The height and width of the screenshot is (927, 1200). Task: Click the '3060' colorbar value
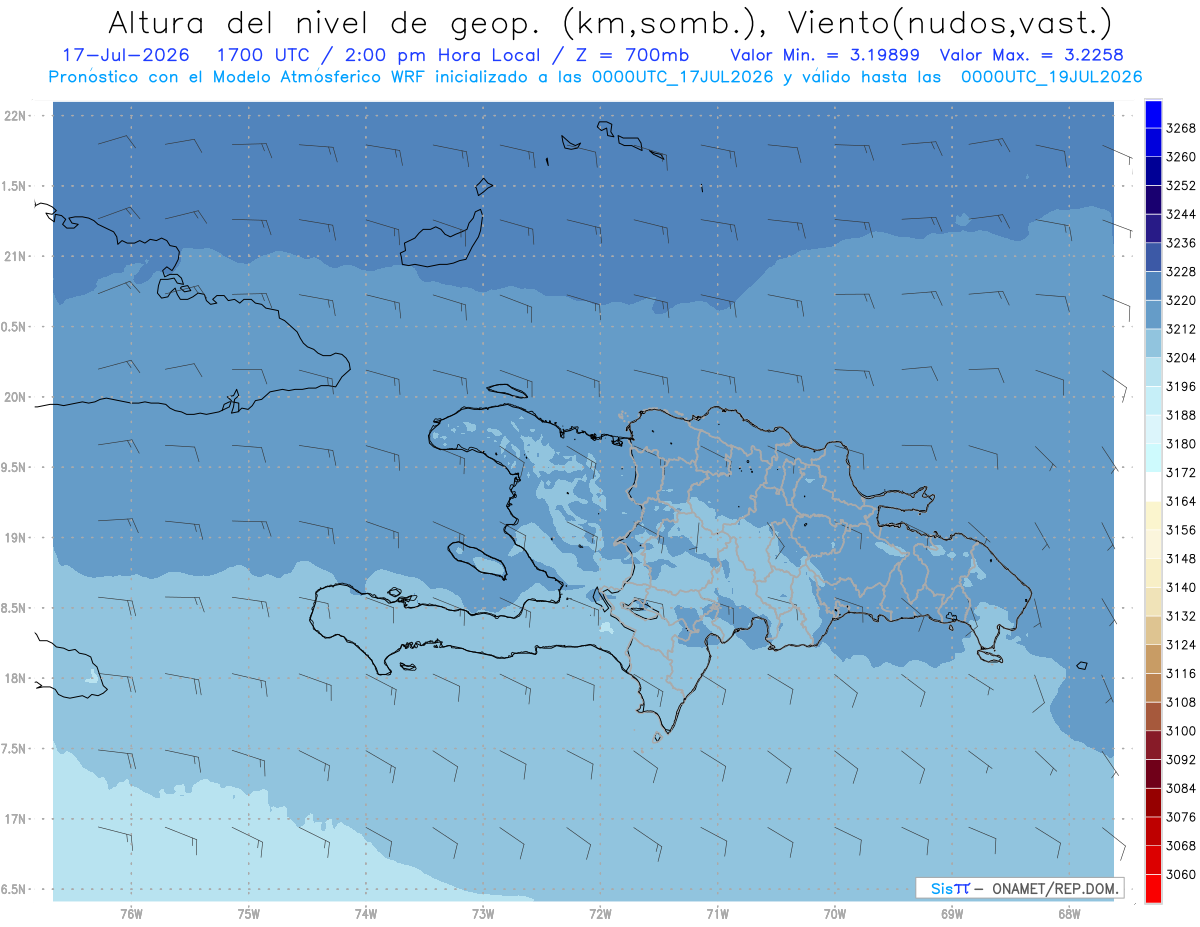click(x=1181, y=874)
